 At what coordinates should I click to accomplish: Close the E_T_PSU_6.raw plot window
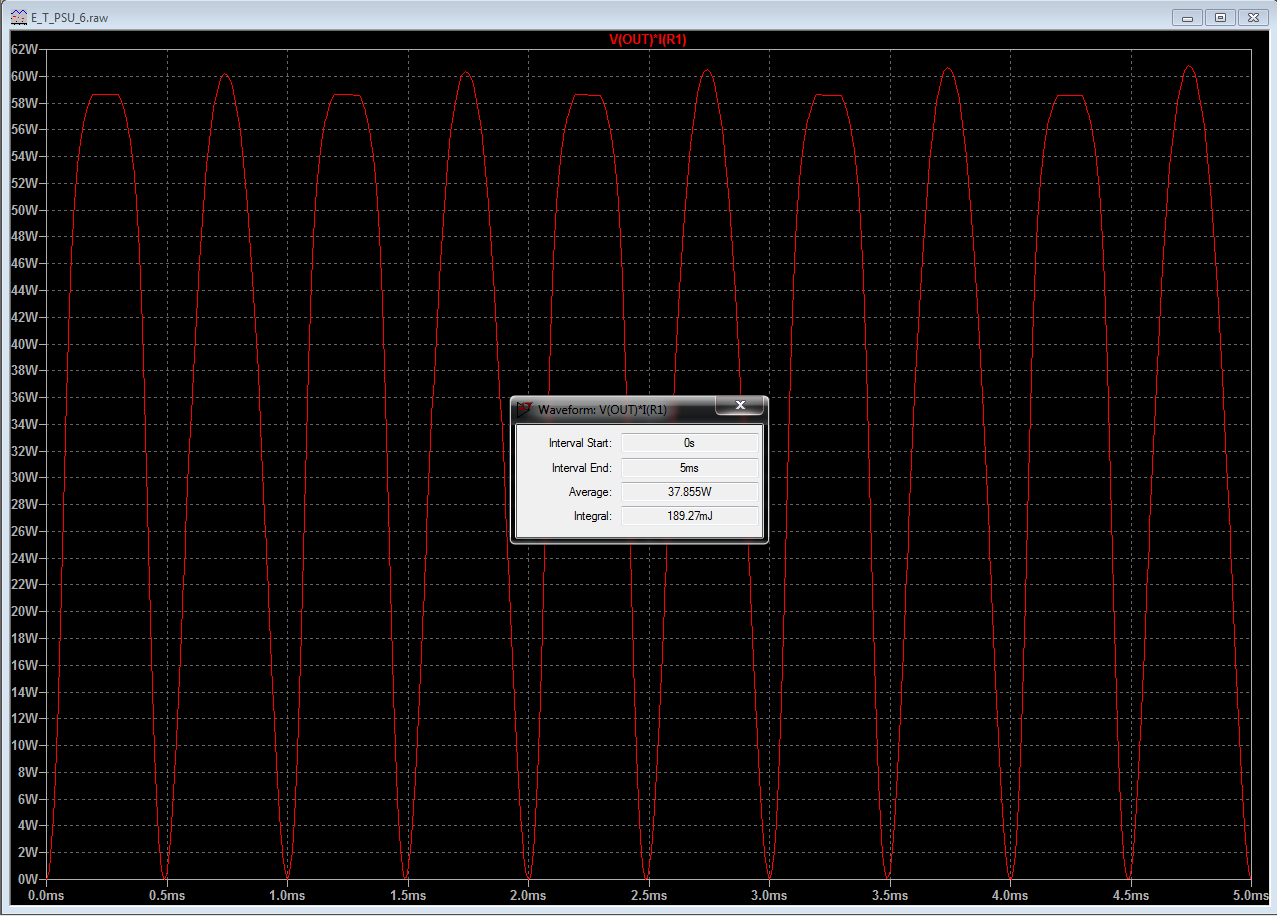click(x=1252, y=18)
